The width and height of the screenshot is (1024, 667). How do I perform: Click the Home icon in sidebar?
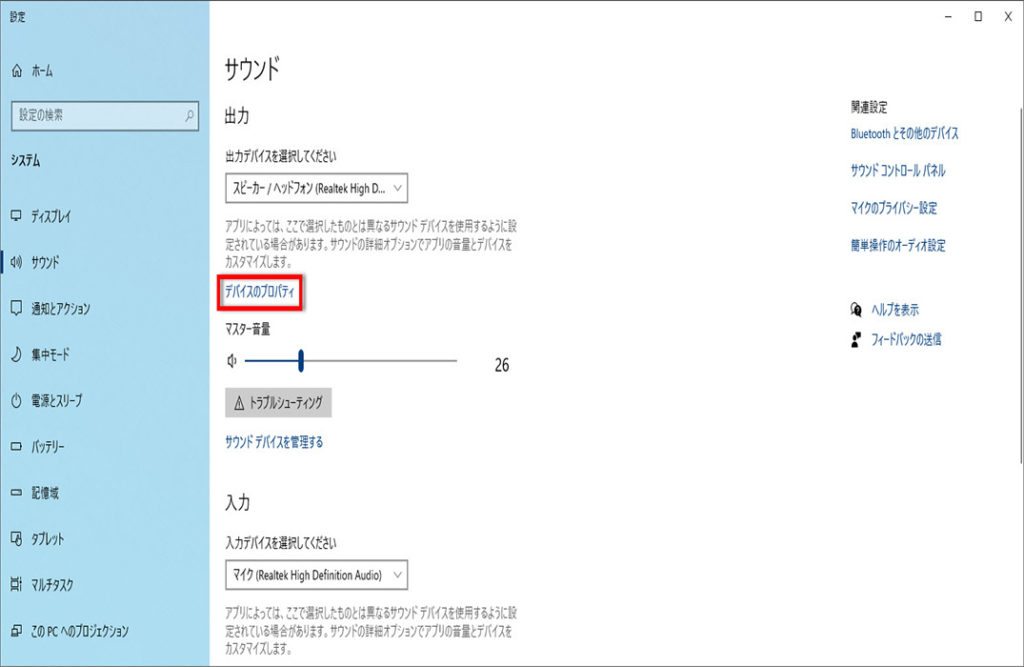coord(16,71)
